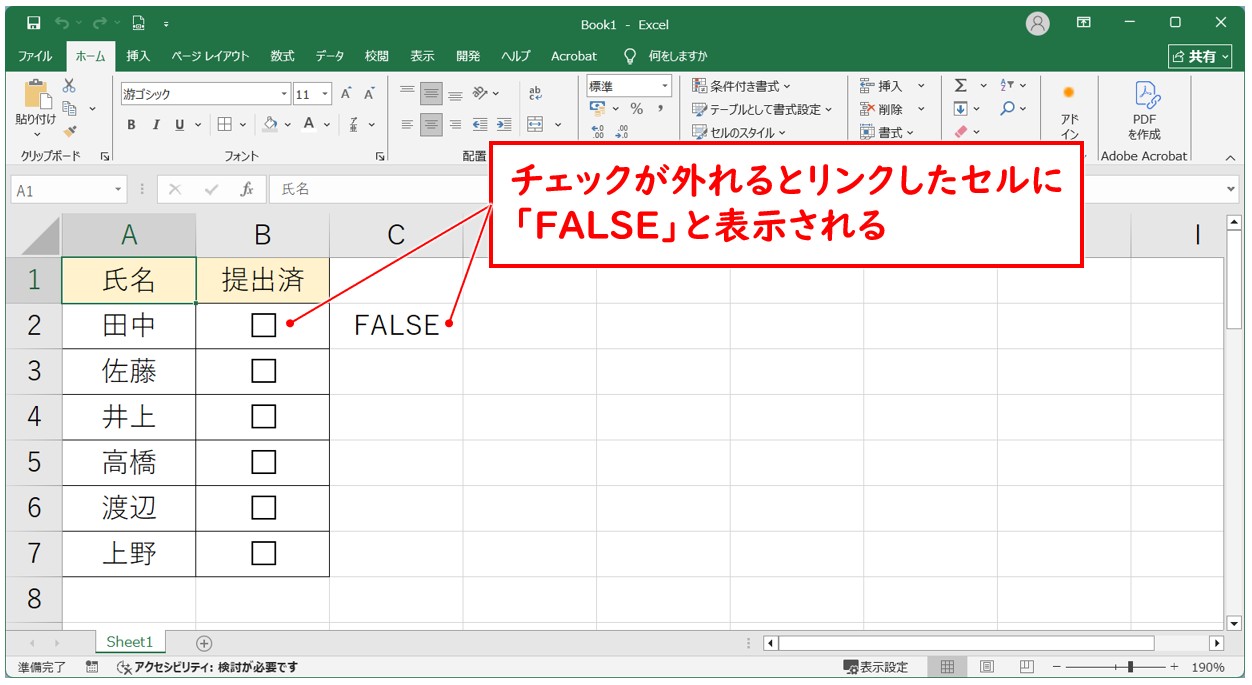Switch to Page Layout view in status bar
The height and width of the screenshot is (685, 1252).
click(x=987, y=667)
